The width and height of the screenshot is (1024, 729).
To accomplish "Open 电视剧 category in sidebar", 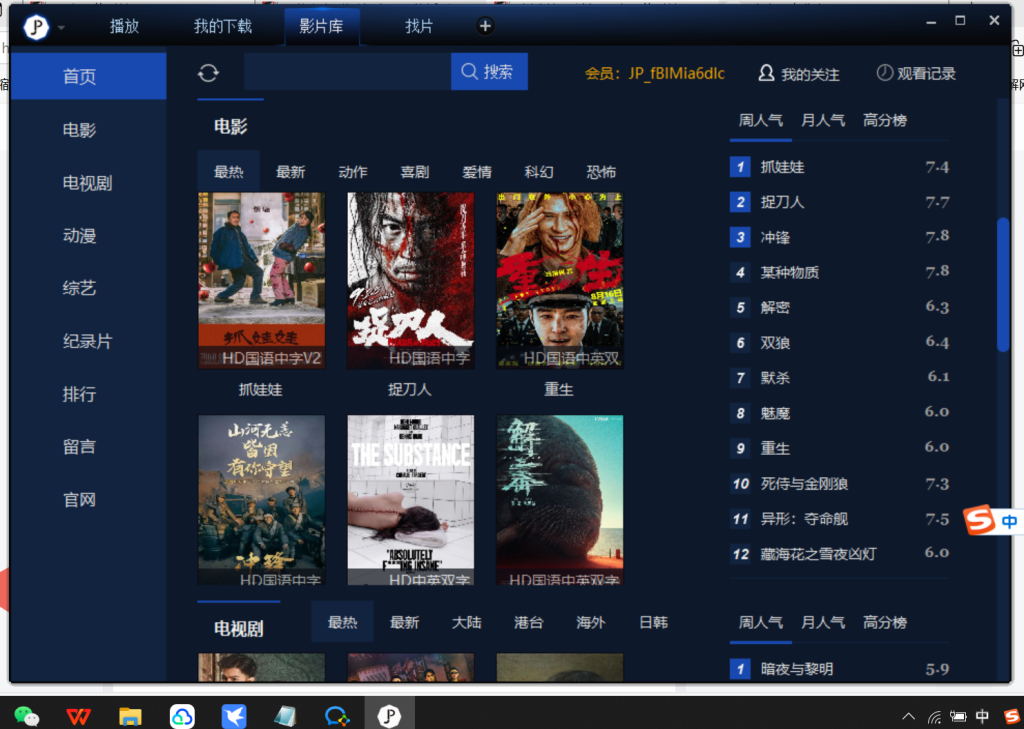I will (88, 182).
